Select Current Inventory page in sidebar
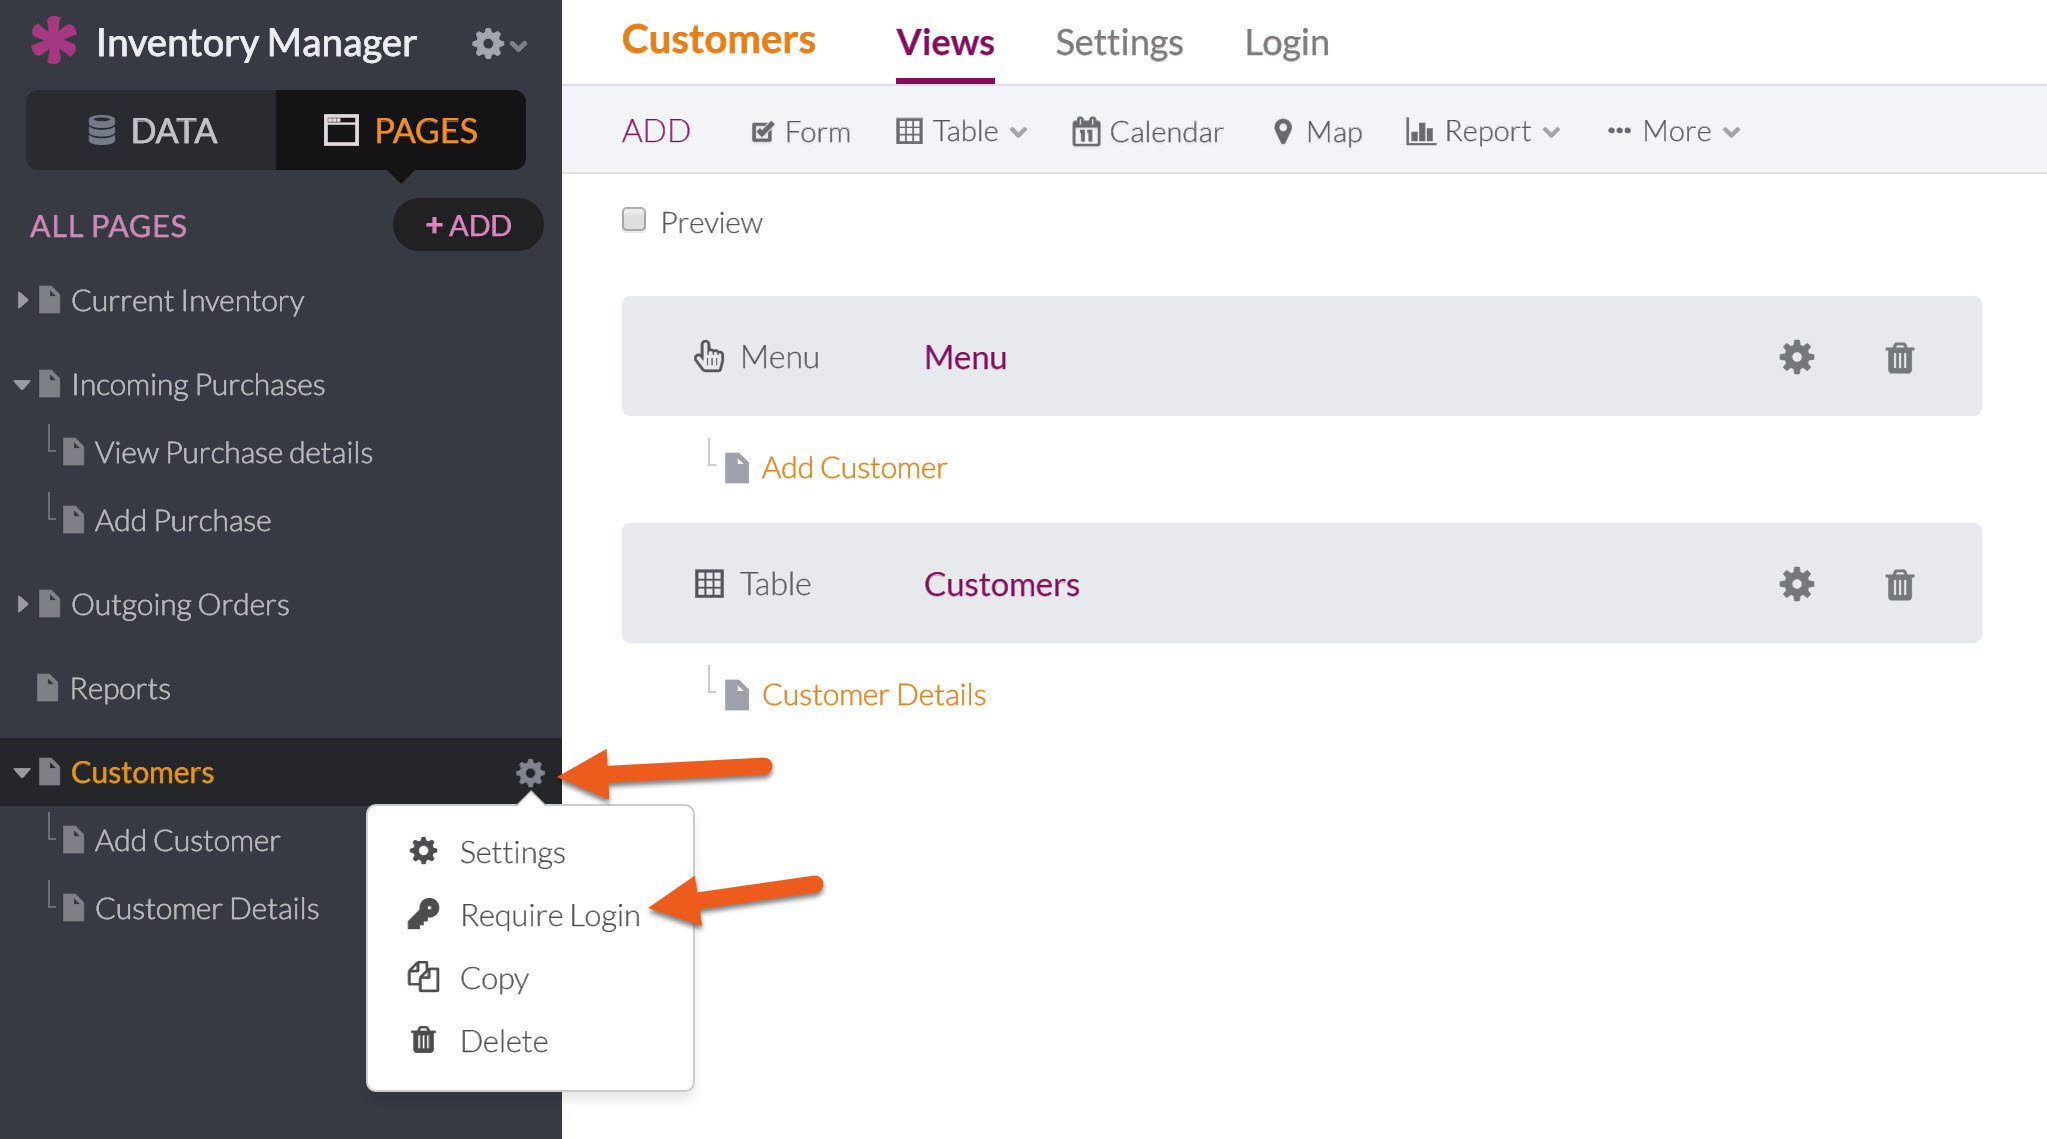Image resolution: width=2047 pixels, height=1139 pixels. pyautogui.click(x=187, y=301)
